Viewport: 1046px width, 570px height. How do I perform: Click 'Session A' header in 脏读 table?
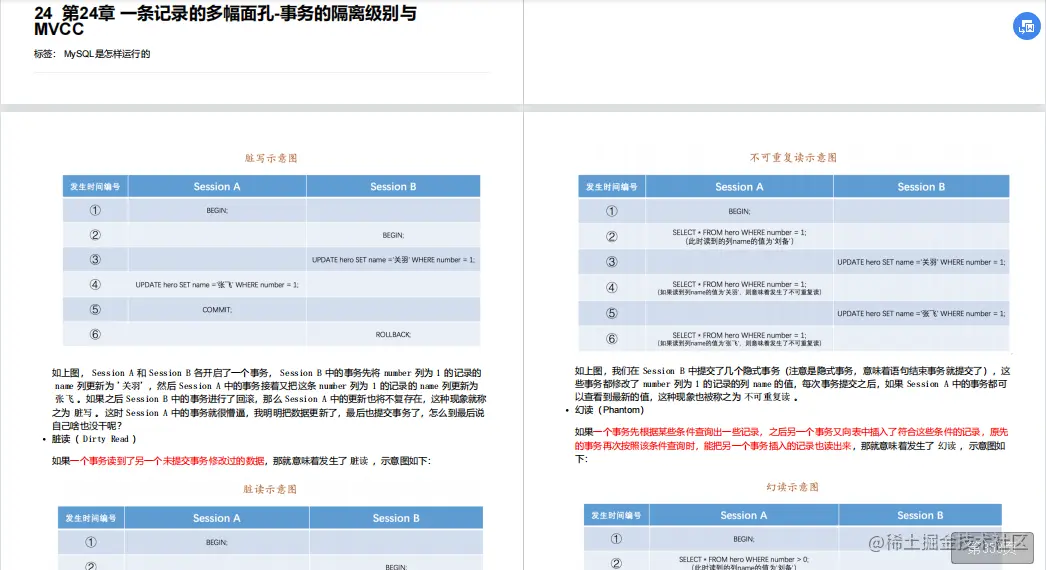click(217, 518)
